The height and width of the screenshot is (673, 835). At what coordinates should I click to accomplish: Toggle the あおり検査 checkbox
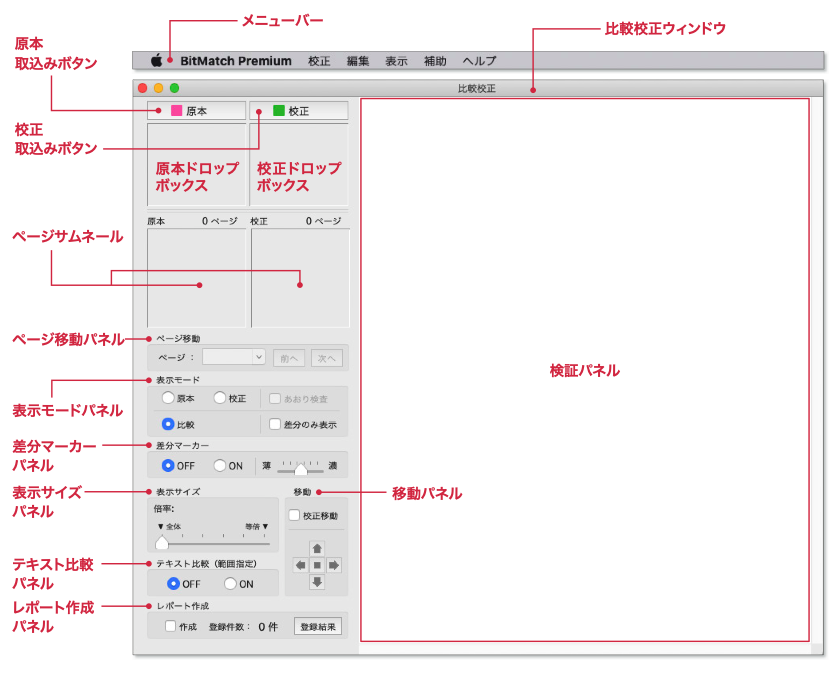275,398
